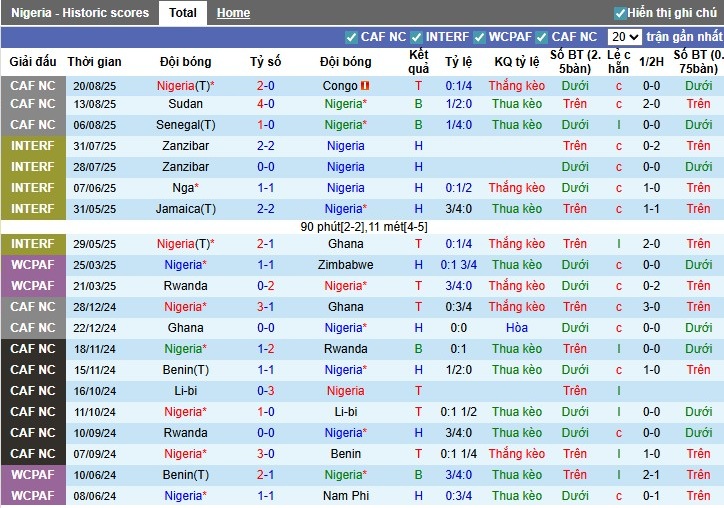Click the Nga team name
The image size is (724, 508).
[185, 188]
